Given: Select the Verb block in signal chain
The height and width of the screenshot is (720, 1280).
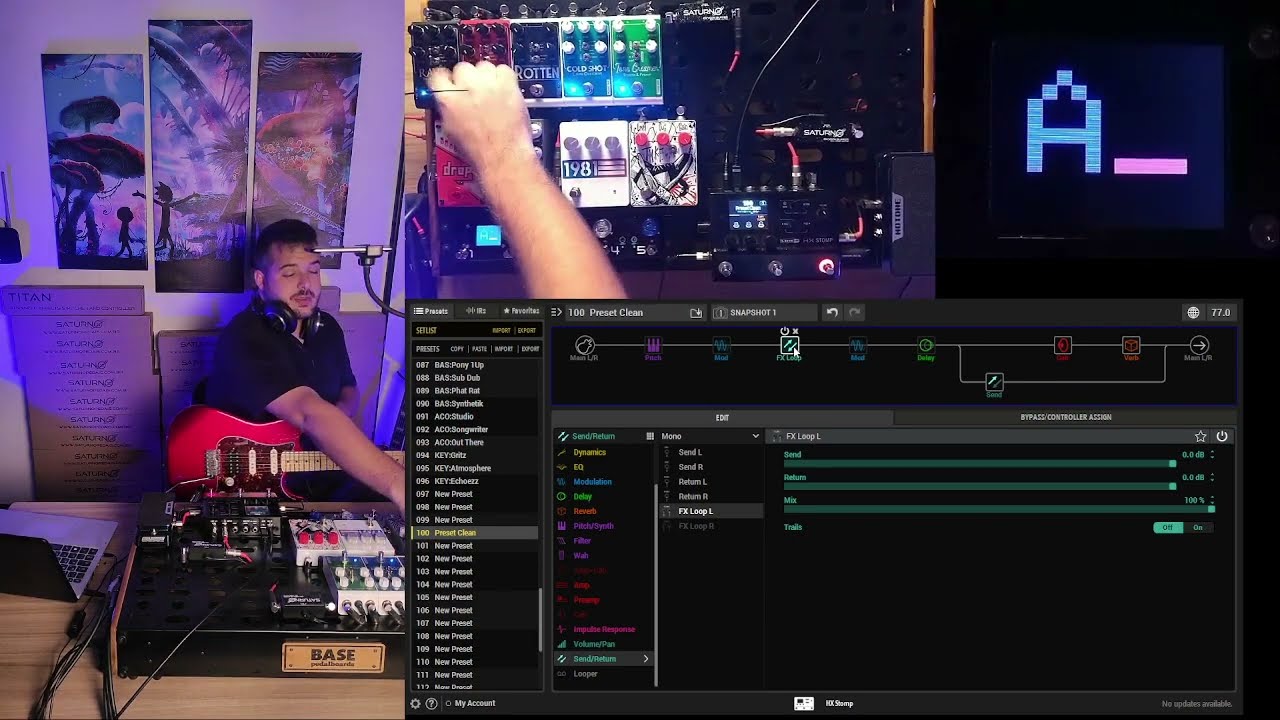Looking at the screenshot, I should click(1131, 346).
